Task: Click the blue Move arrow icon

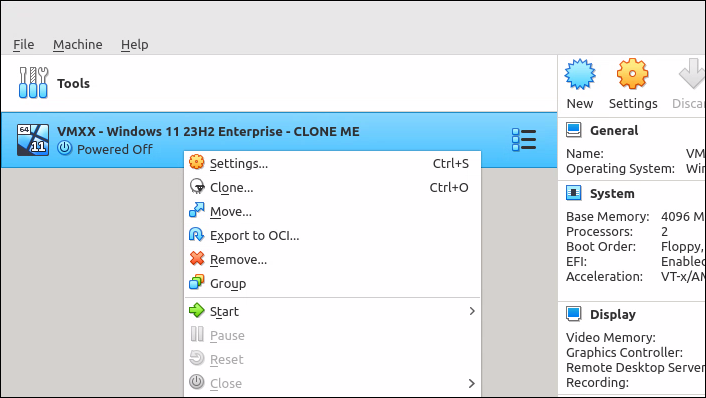Action: pyautogui.click(x=196, y=210)
